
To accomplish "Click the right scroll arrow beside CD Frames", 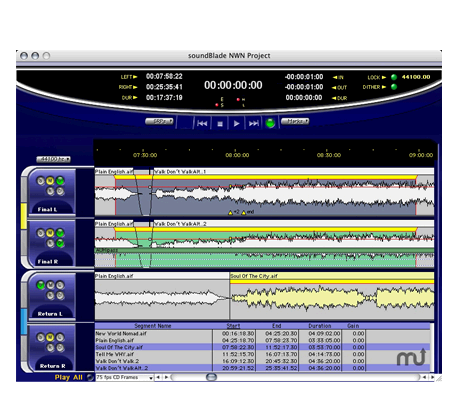I will [166, 377].
